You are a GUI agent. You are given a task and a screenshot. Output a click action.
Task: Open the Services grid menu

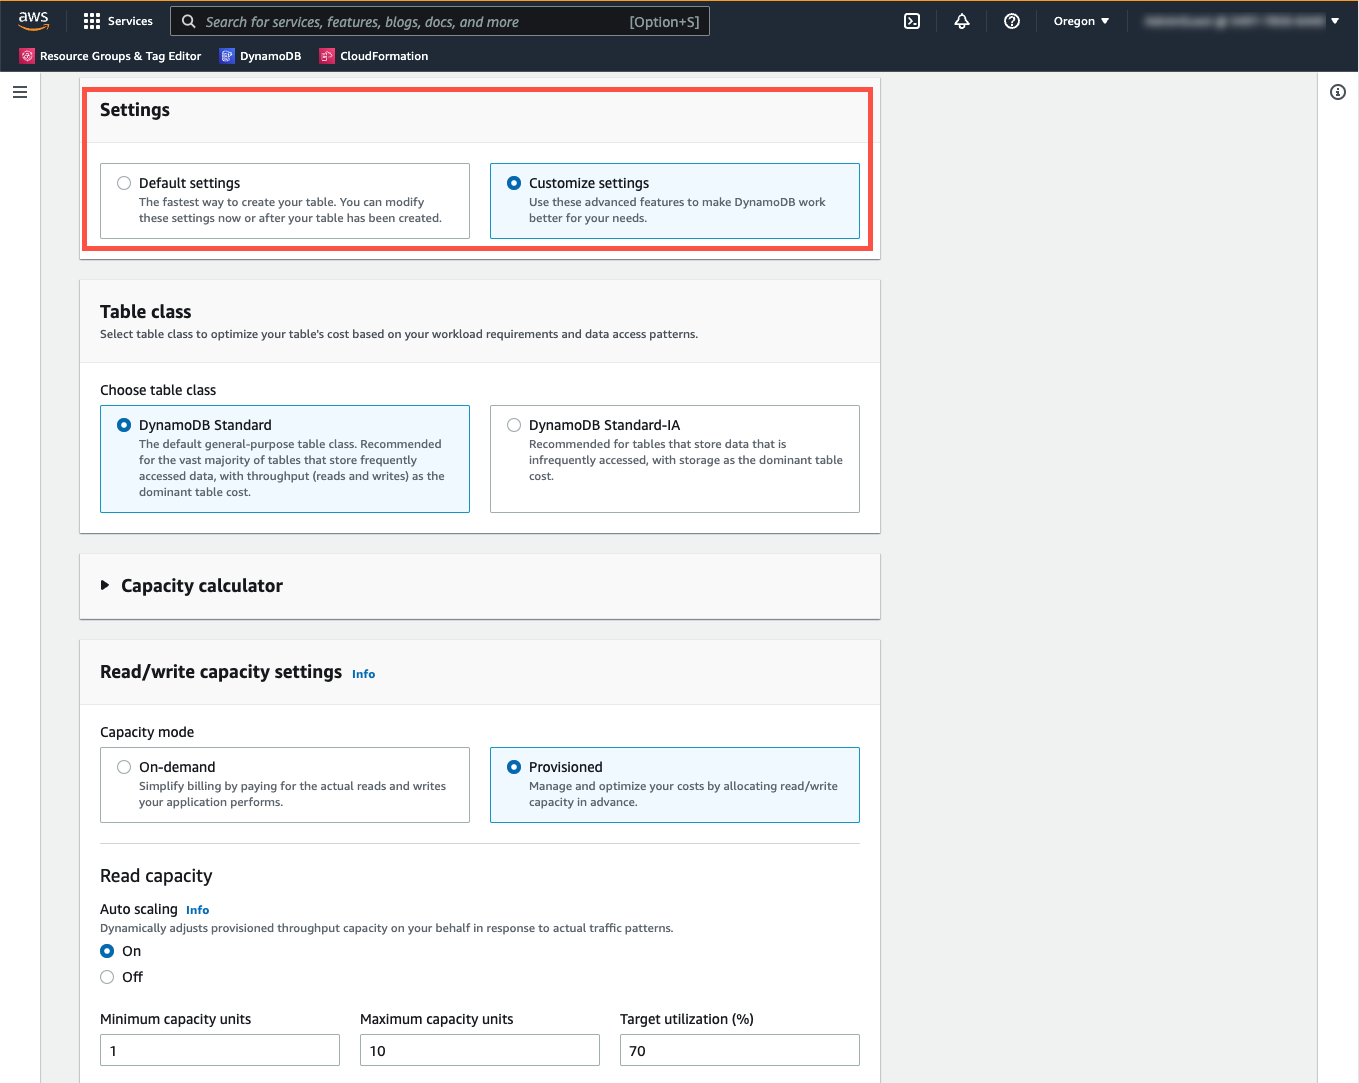click(x=92, y=21)
